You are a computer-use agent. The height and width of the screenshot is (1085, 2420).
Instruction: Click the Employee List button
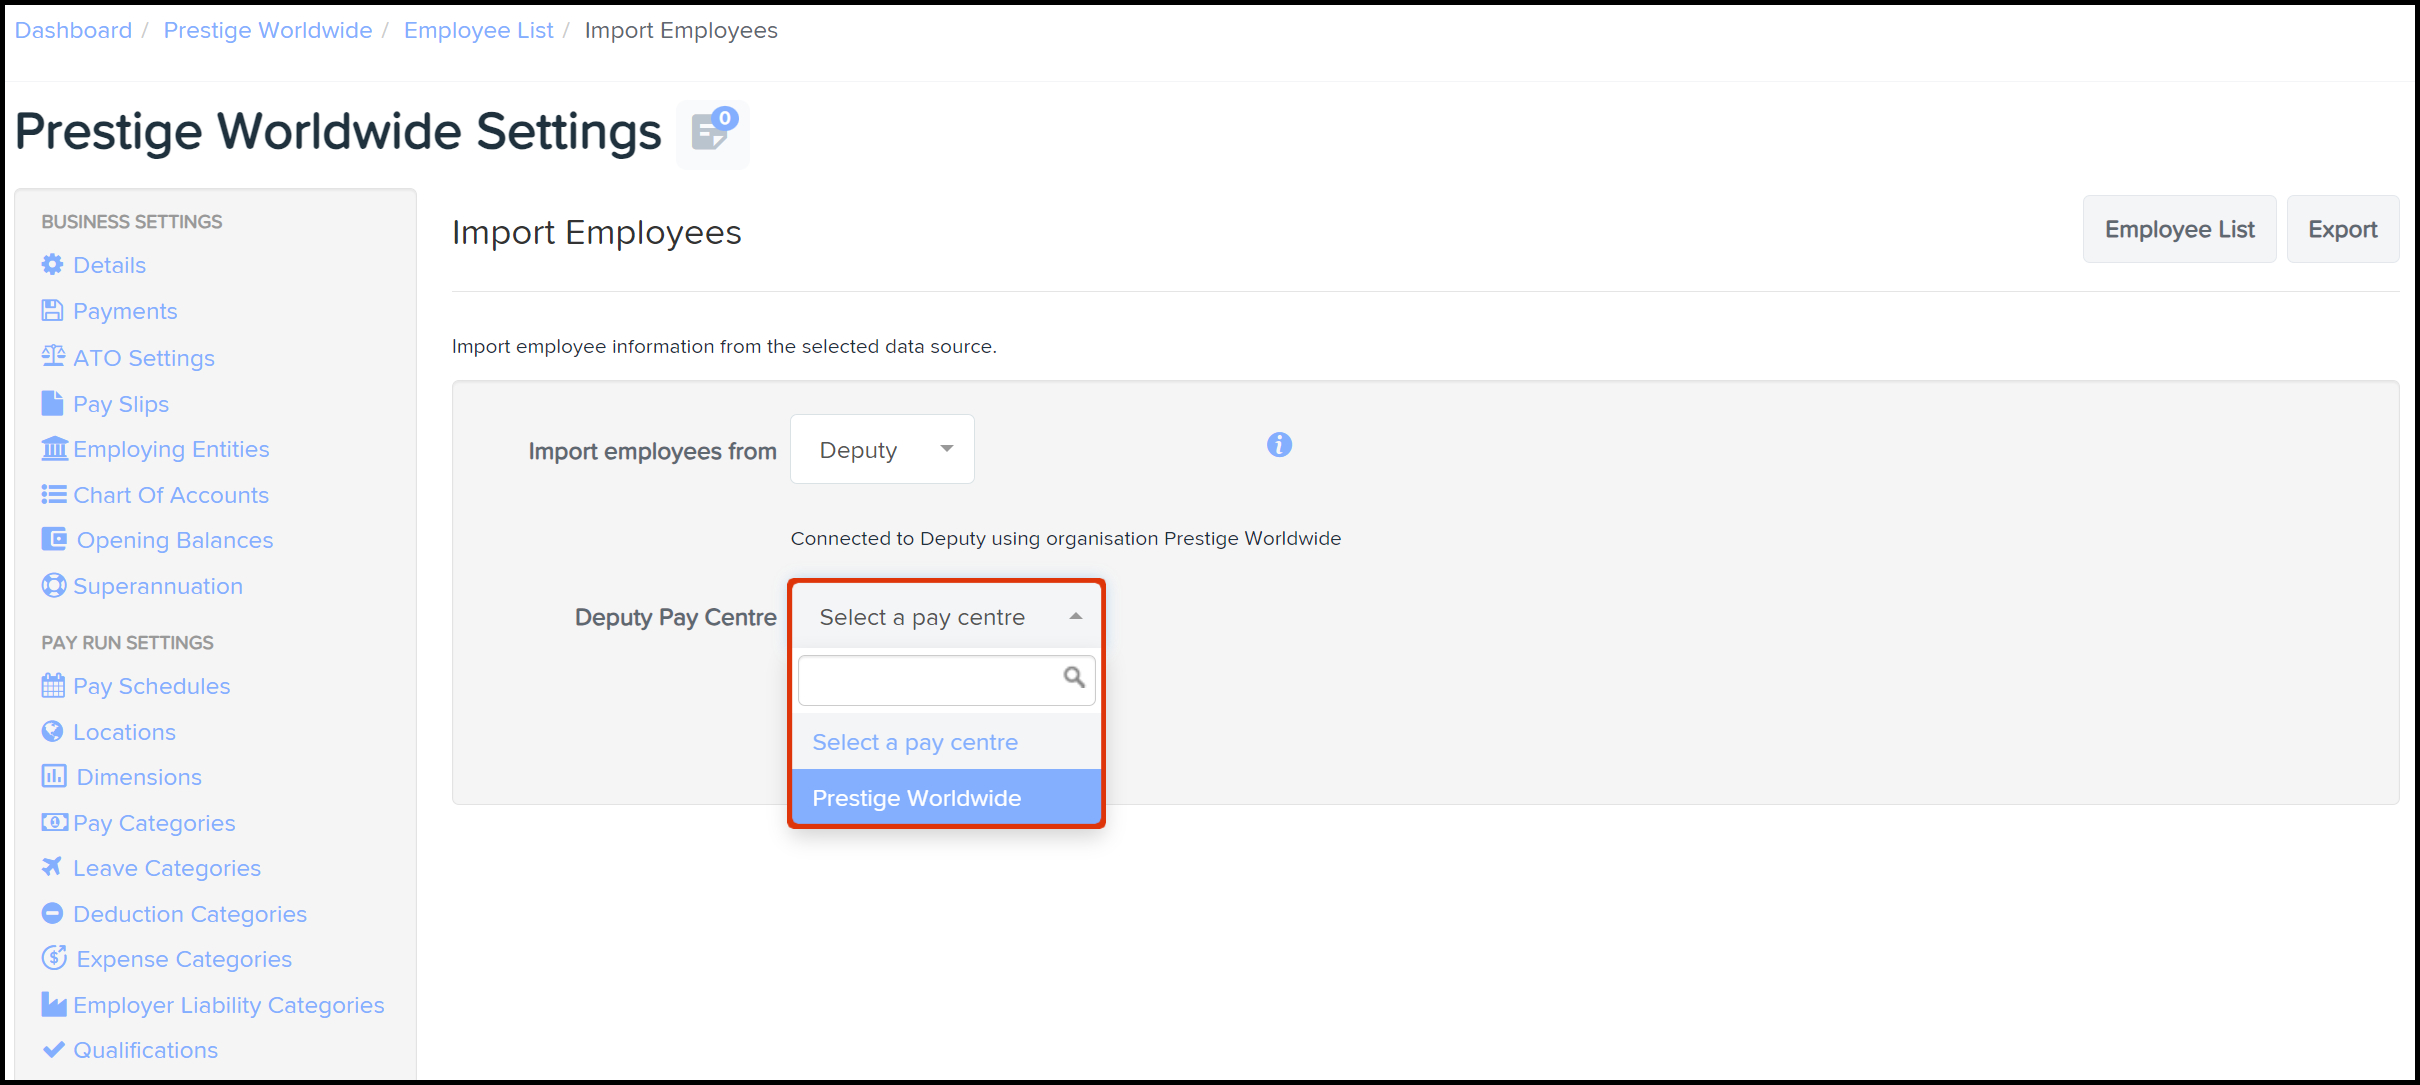2178,230
